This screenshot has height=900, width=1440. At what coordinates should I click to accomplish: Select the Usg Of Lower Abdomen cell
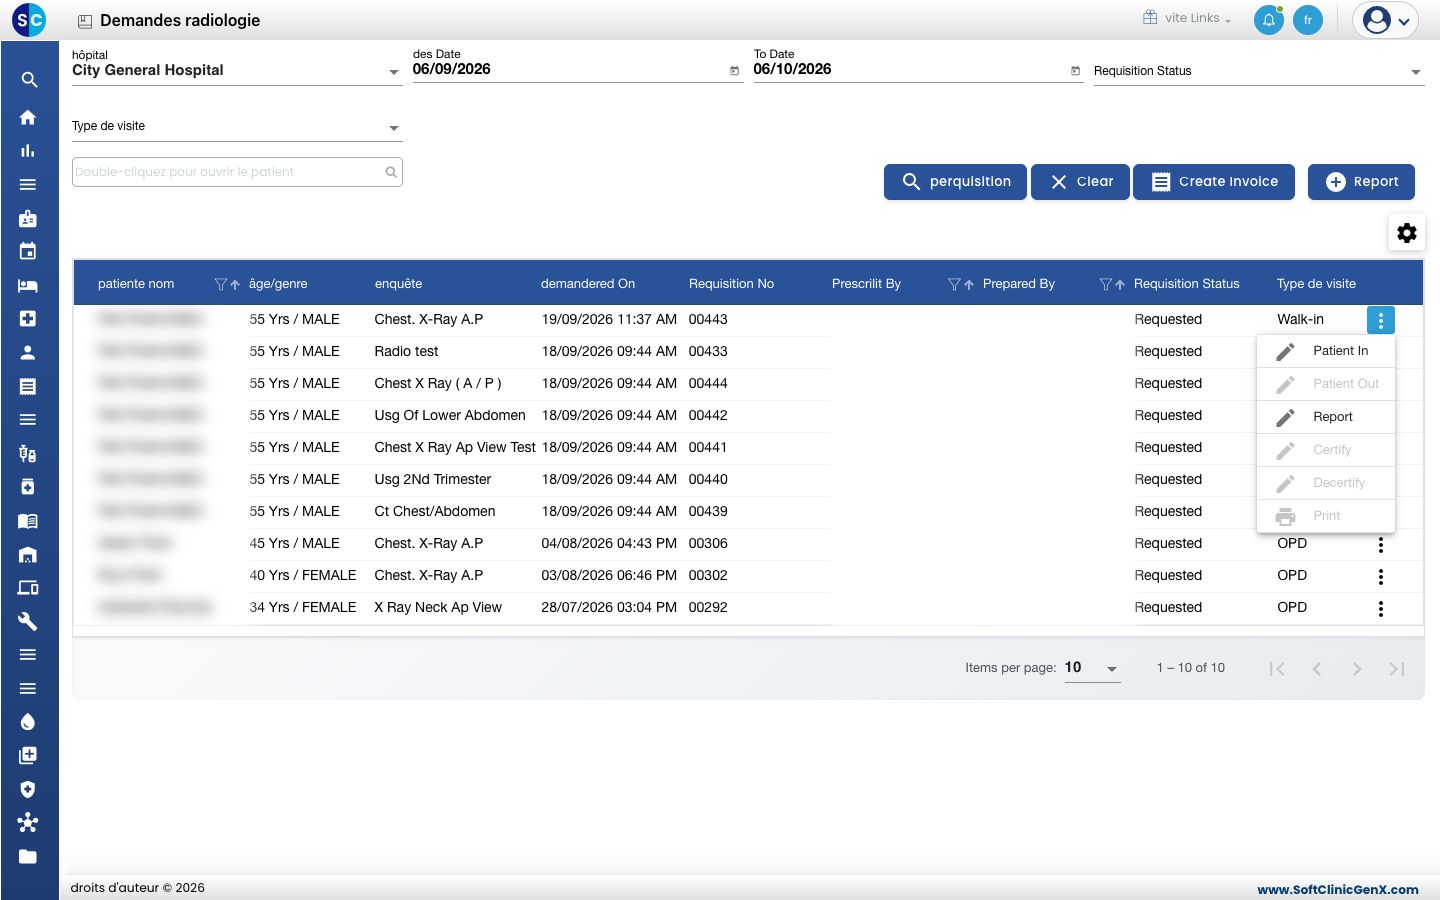450,416
